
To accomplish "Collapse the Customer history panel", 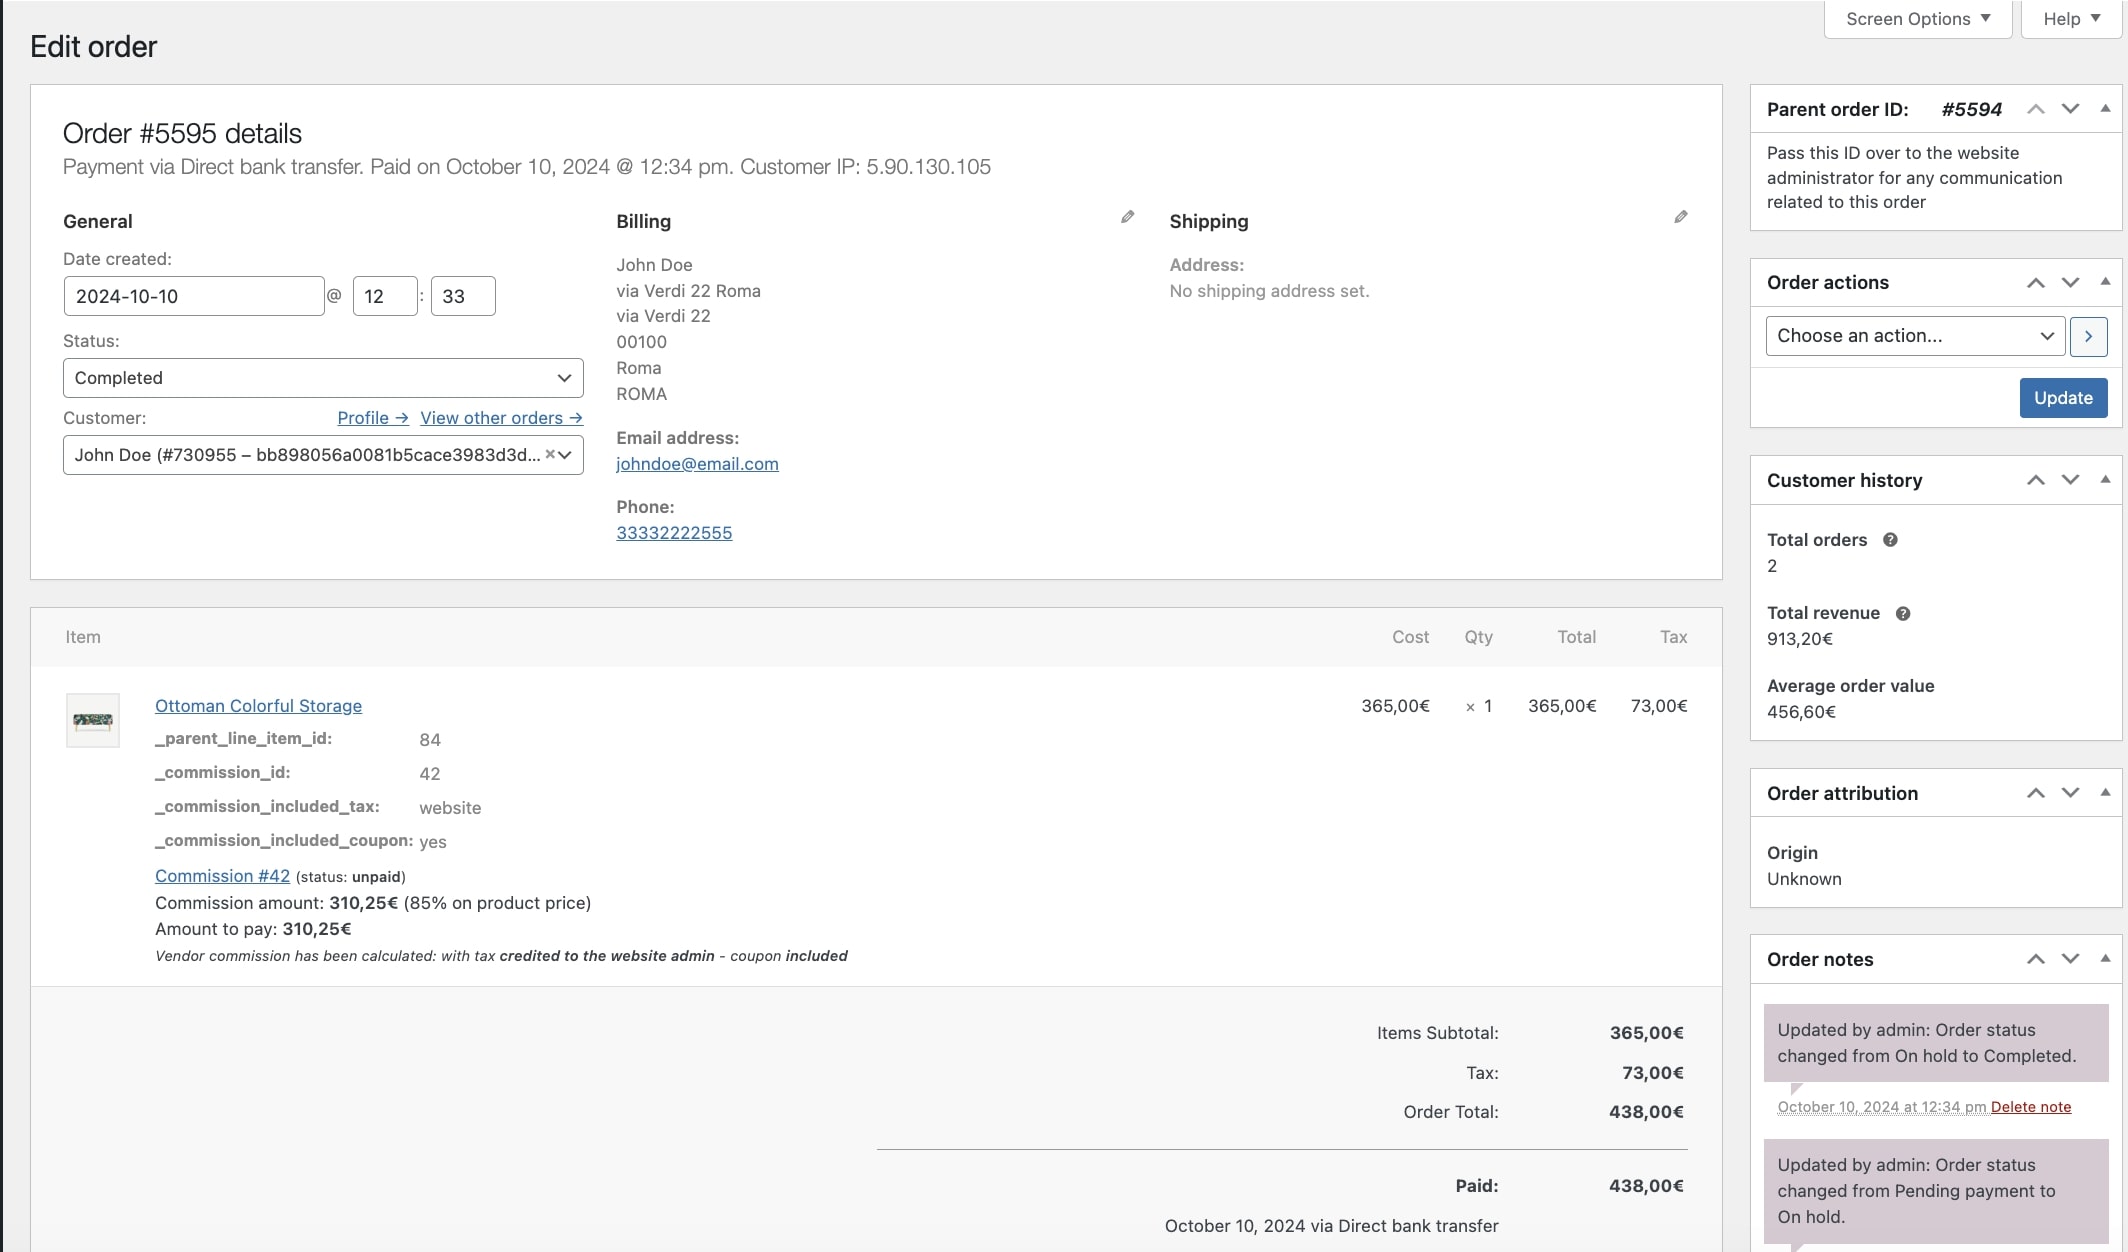I will pyautogui.click(x=2105, y=480).
